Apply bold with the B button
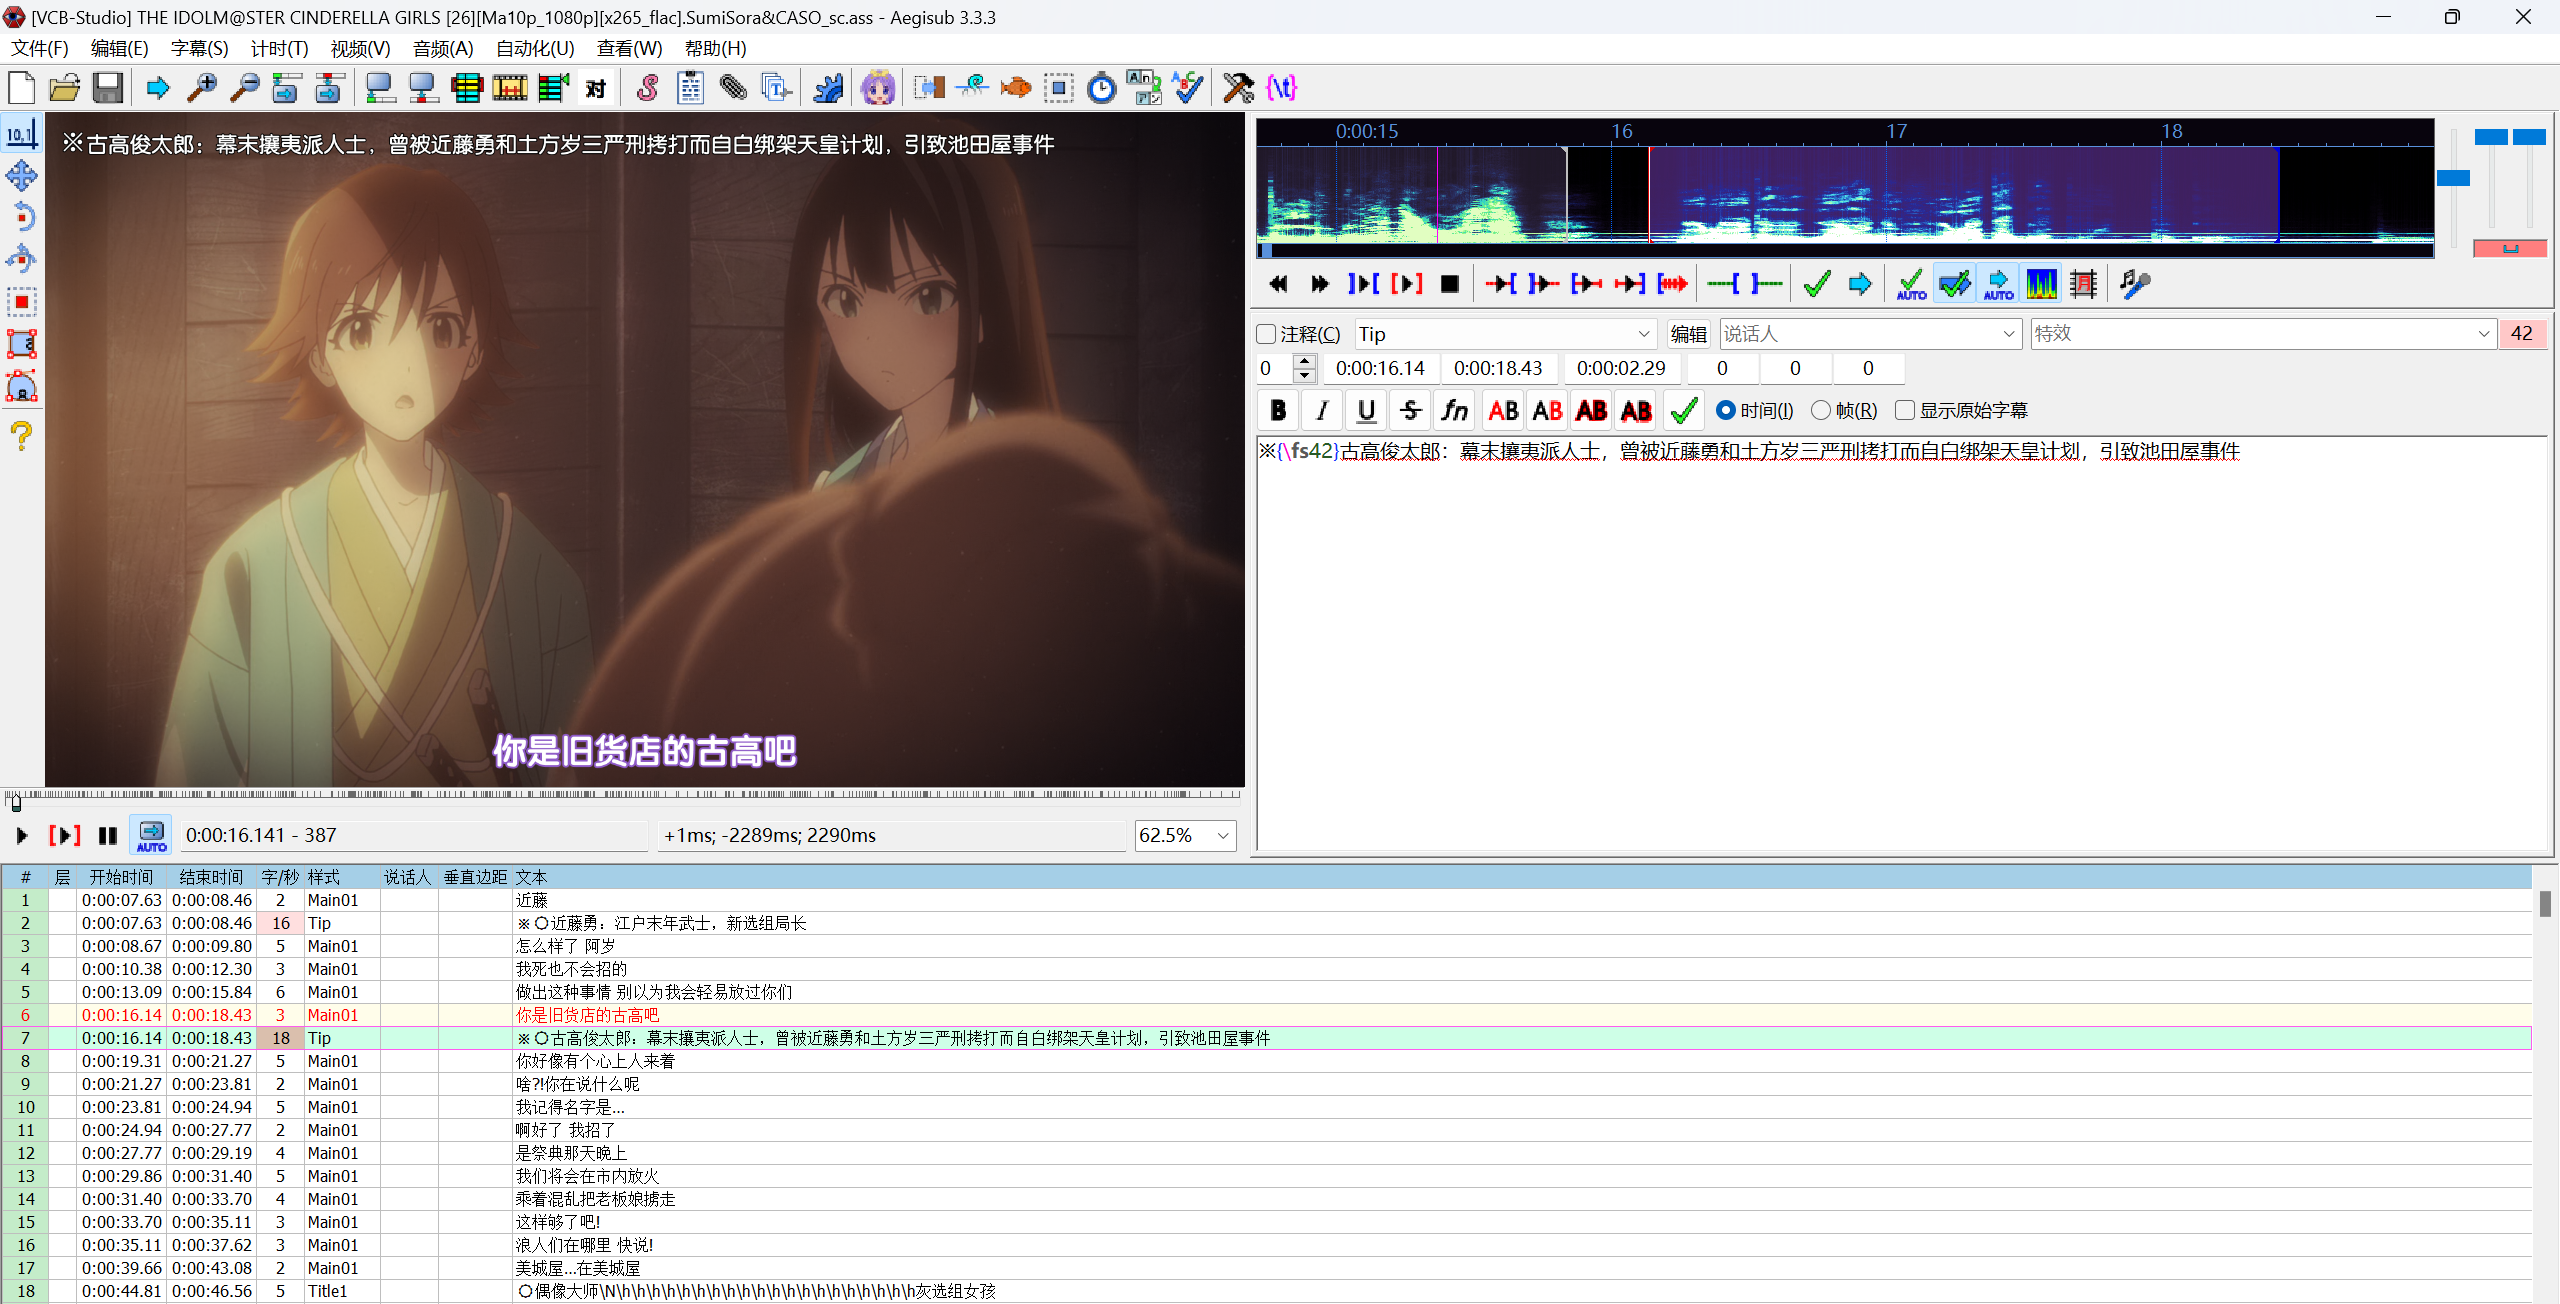 tap(1278, 410)
